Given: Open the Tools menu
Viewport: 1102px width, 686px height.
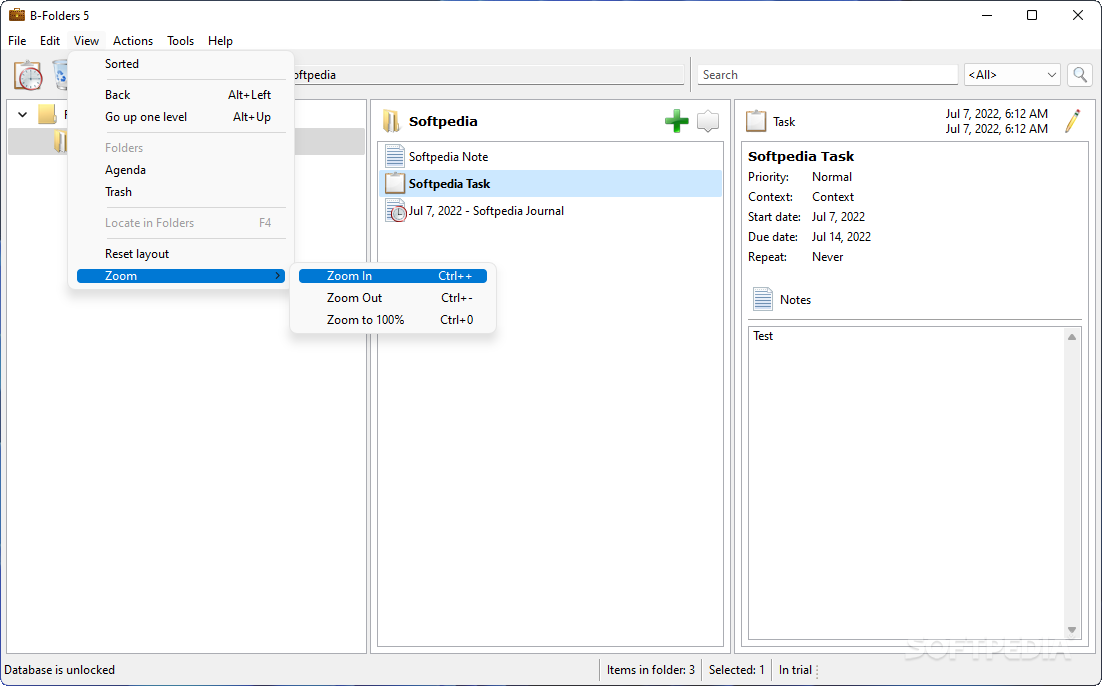Looking at the screenshot, I should [180, 41].
